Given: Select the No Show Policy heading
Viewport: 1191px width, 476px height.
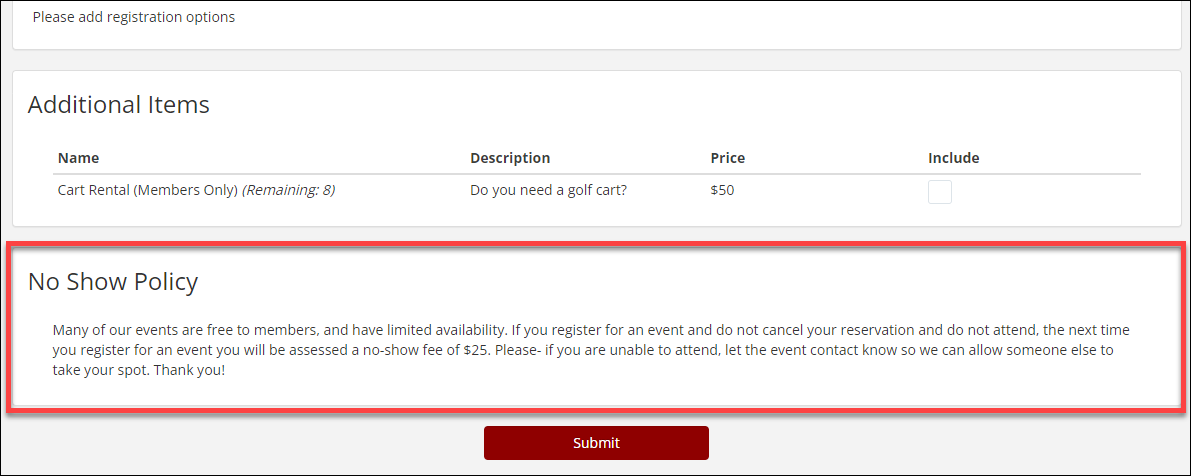Looking at the screenshot, I should 113,282.
